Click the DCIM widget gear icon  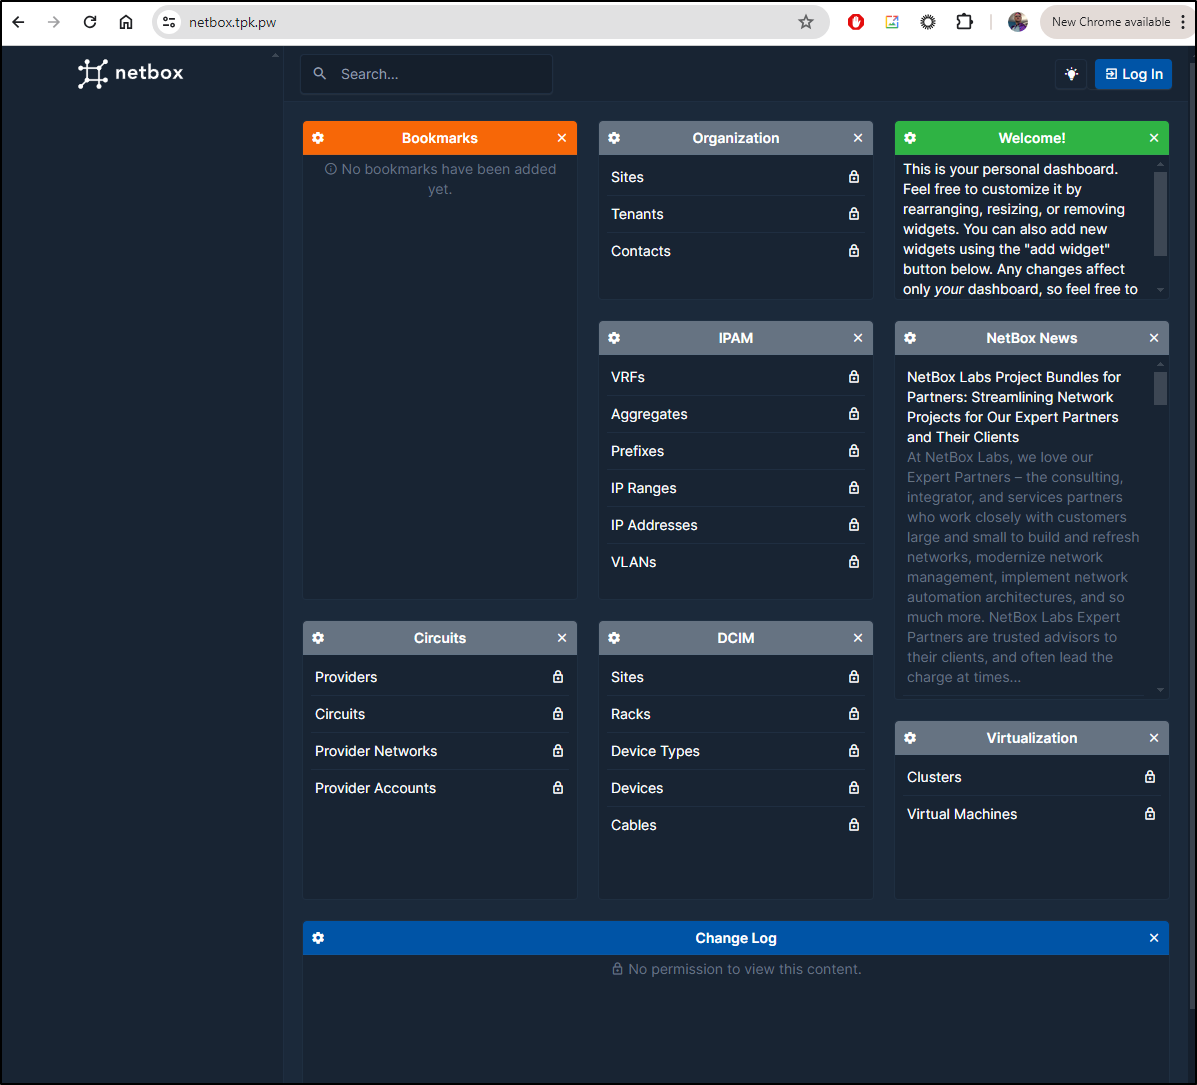(x=615, y=638)
